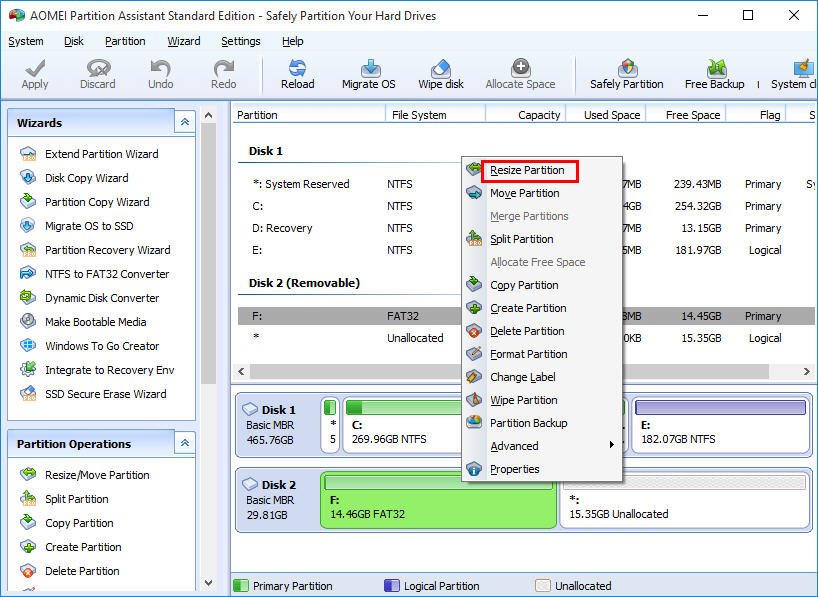Open the Help menu
Screen dimensions: 818x597
(x=293, y=41)
